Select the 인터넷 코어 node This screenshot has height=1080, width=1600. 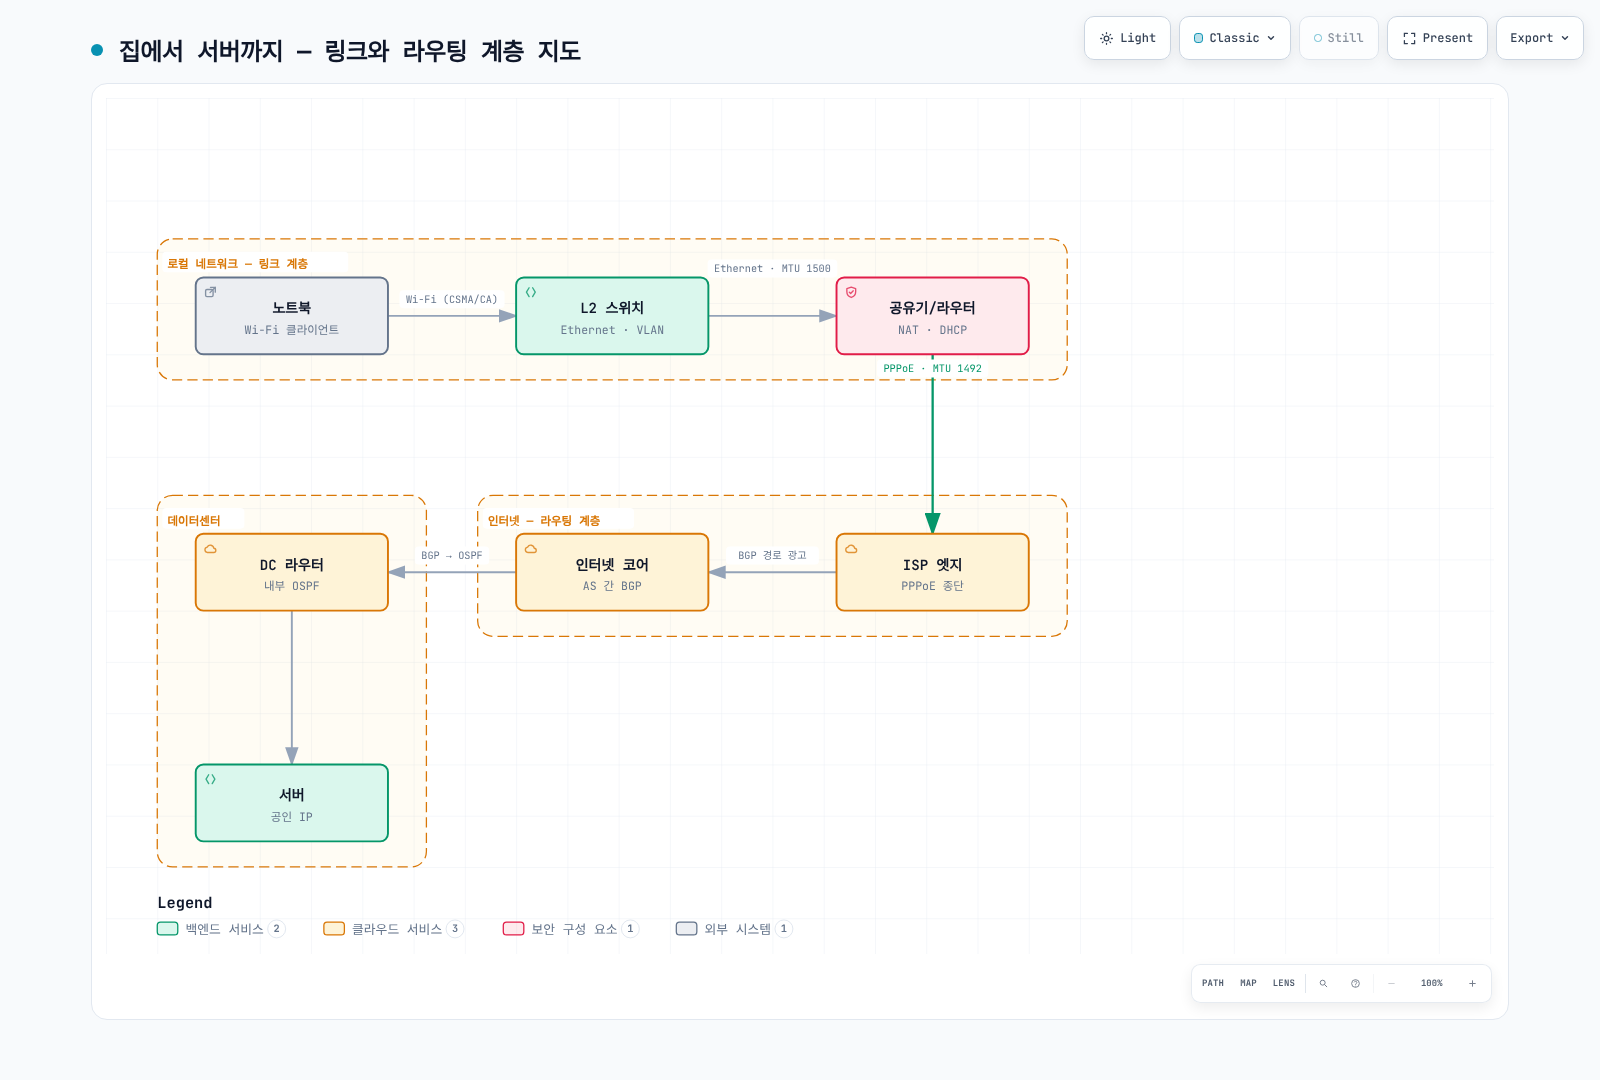612,572
